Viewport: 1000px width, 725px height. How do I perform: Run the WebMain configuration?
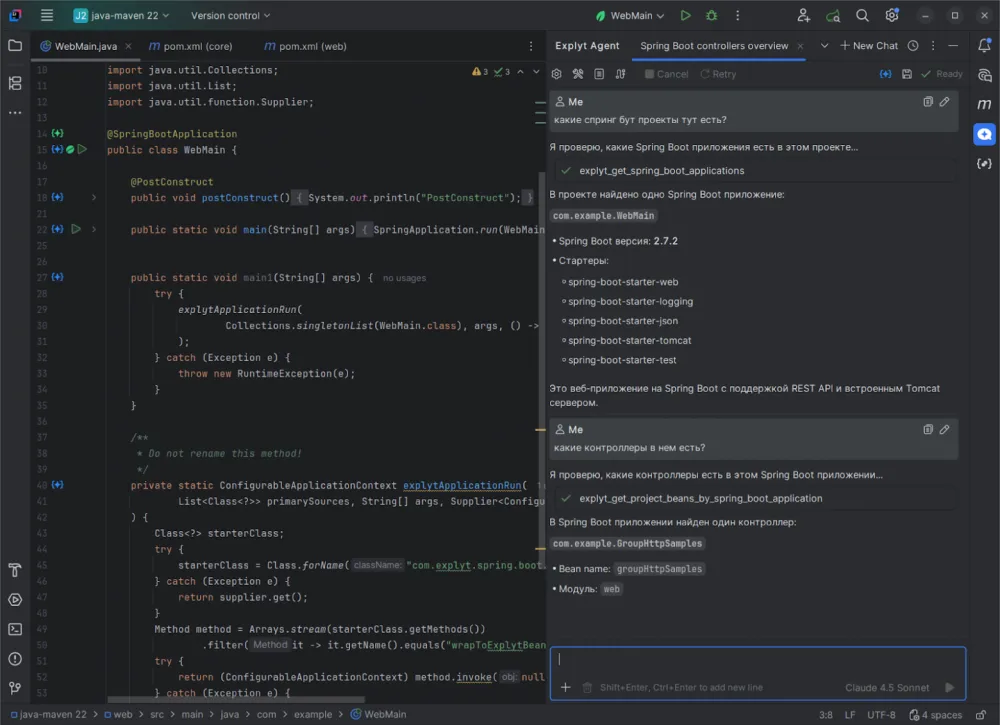point(685,16)
